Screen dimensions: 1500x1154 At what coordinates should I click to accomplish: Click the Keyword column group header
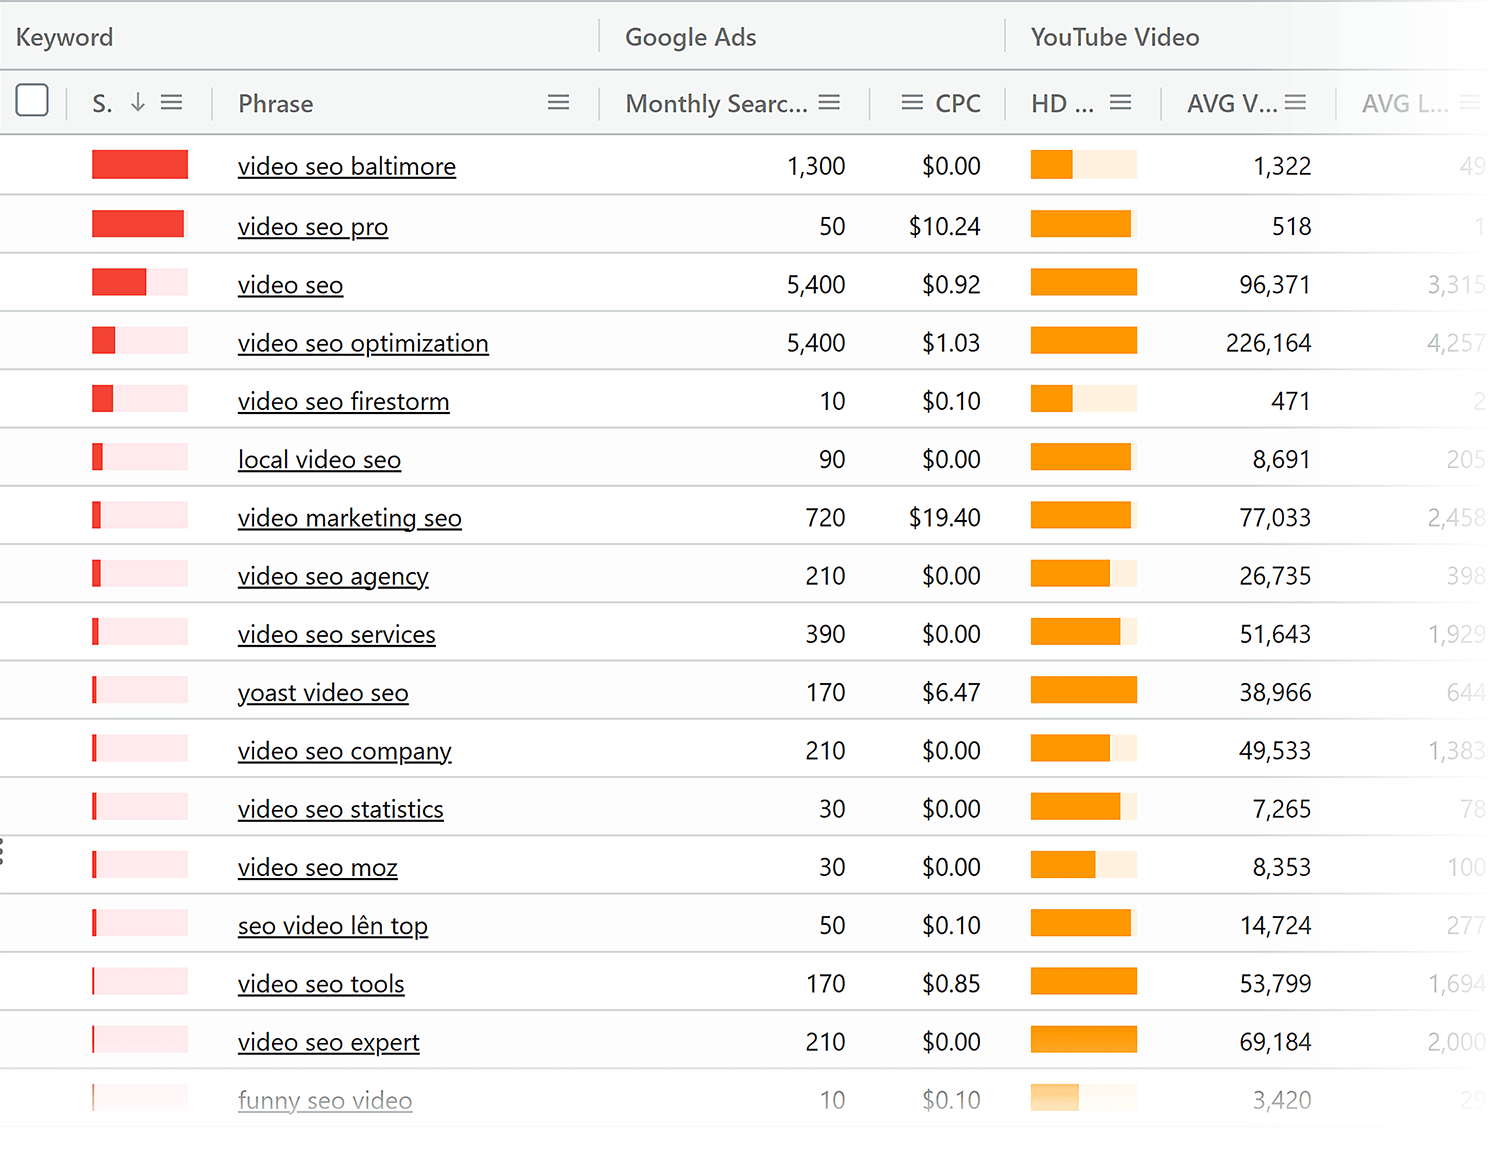click(65, 37)
